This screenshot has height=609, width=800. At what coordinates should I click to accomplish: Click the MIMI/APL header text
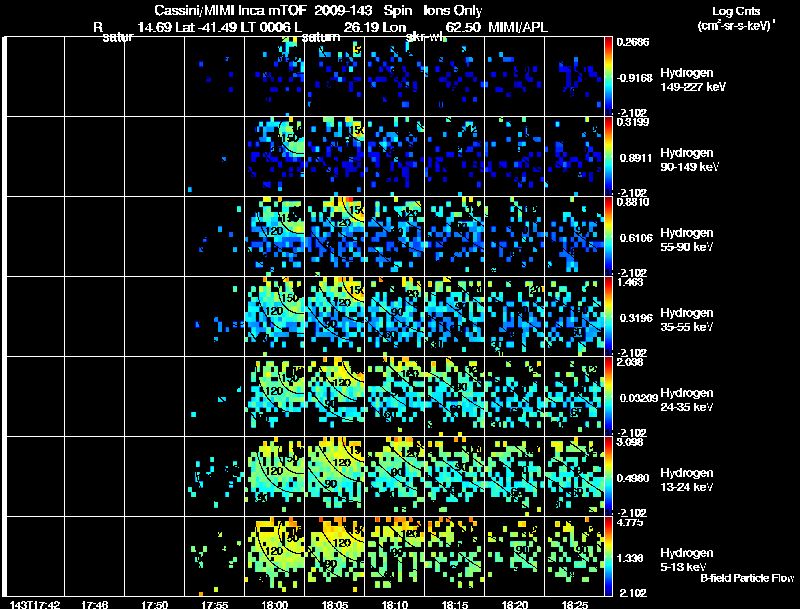pyautogui.click(x=518, y=27)
